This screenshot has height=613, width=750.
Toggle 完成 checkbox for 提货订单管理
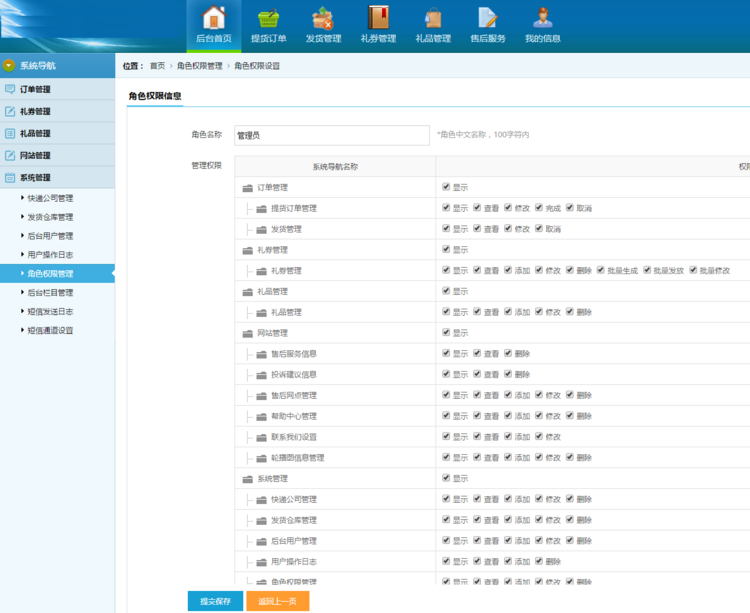[539, 208]
